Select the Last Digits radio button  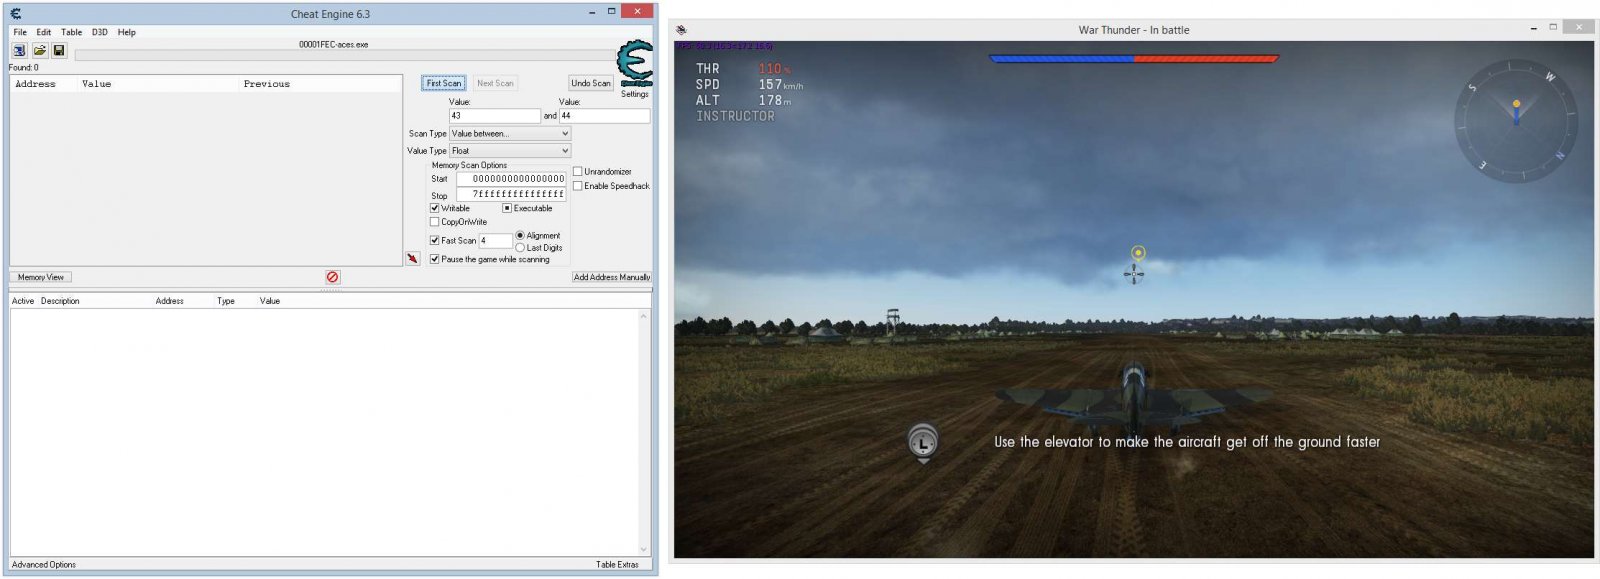pos(520,248)
